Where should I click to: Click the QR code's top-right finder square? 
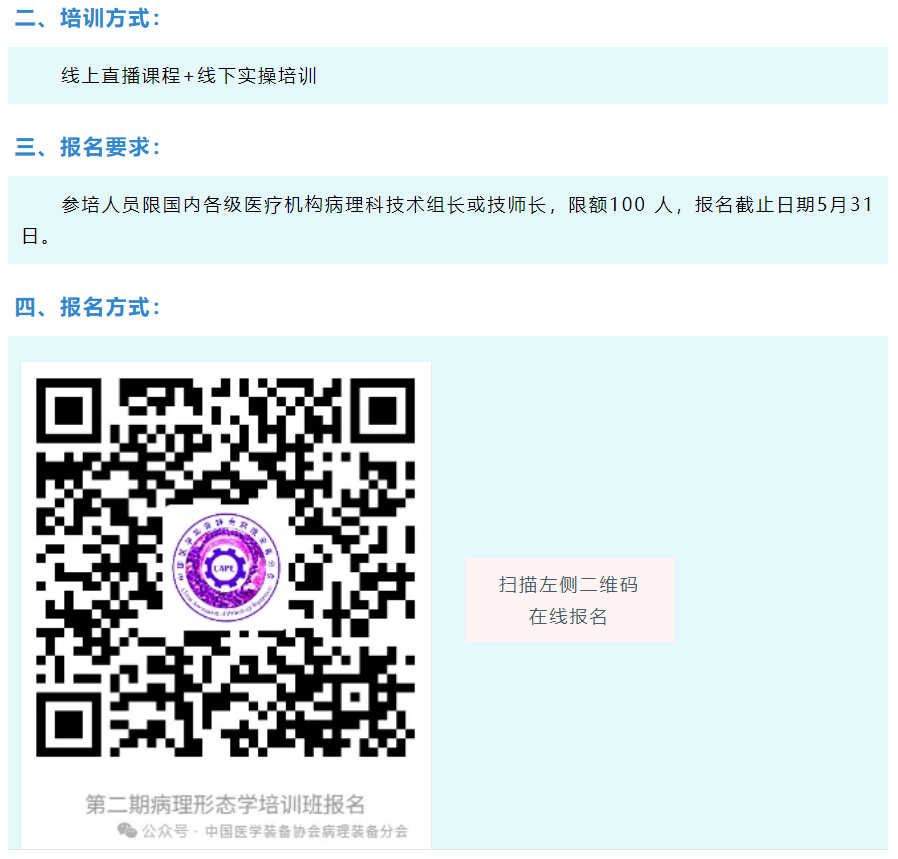click(383, 411)
